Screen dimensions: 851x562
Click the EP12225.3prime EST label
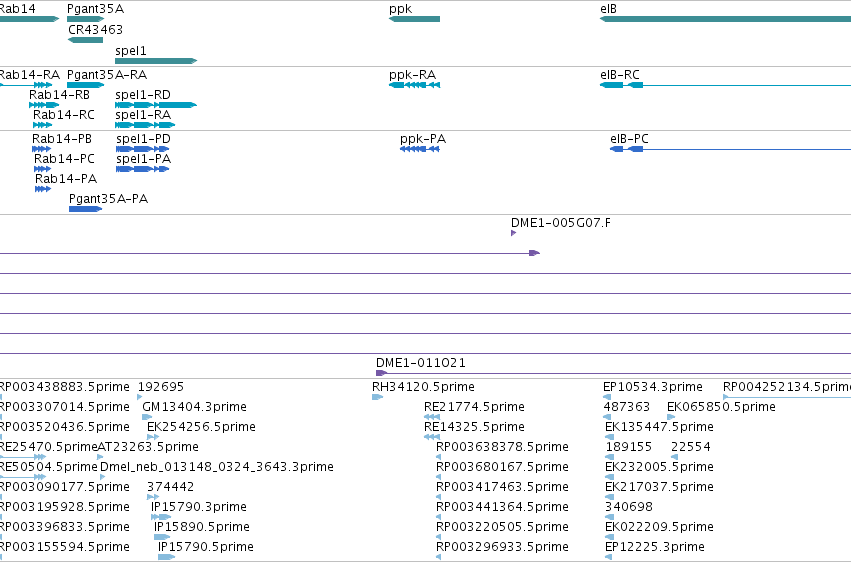pyautogui.click(x=655, y=546)
